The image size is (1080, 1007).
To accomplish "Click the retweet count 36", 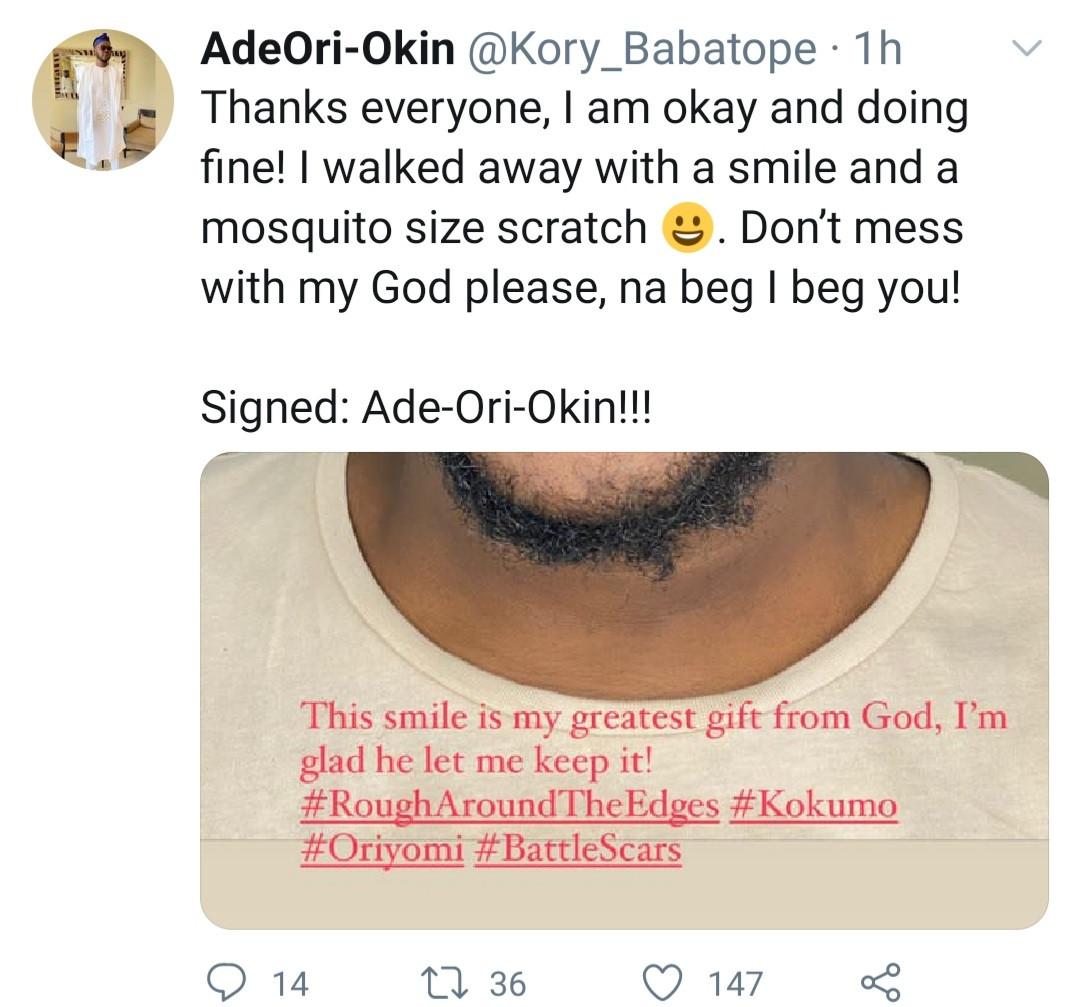I will (507, 983).
